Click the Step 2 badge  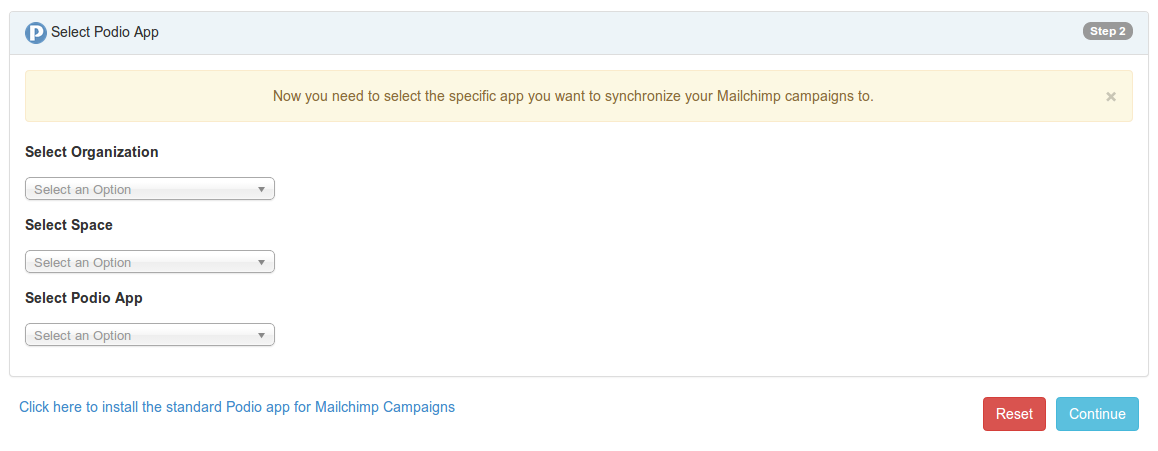tap(1107, 31)
